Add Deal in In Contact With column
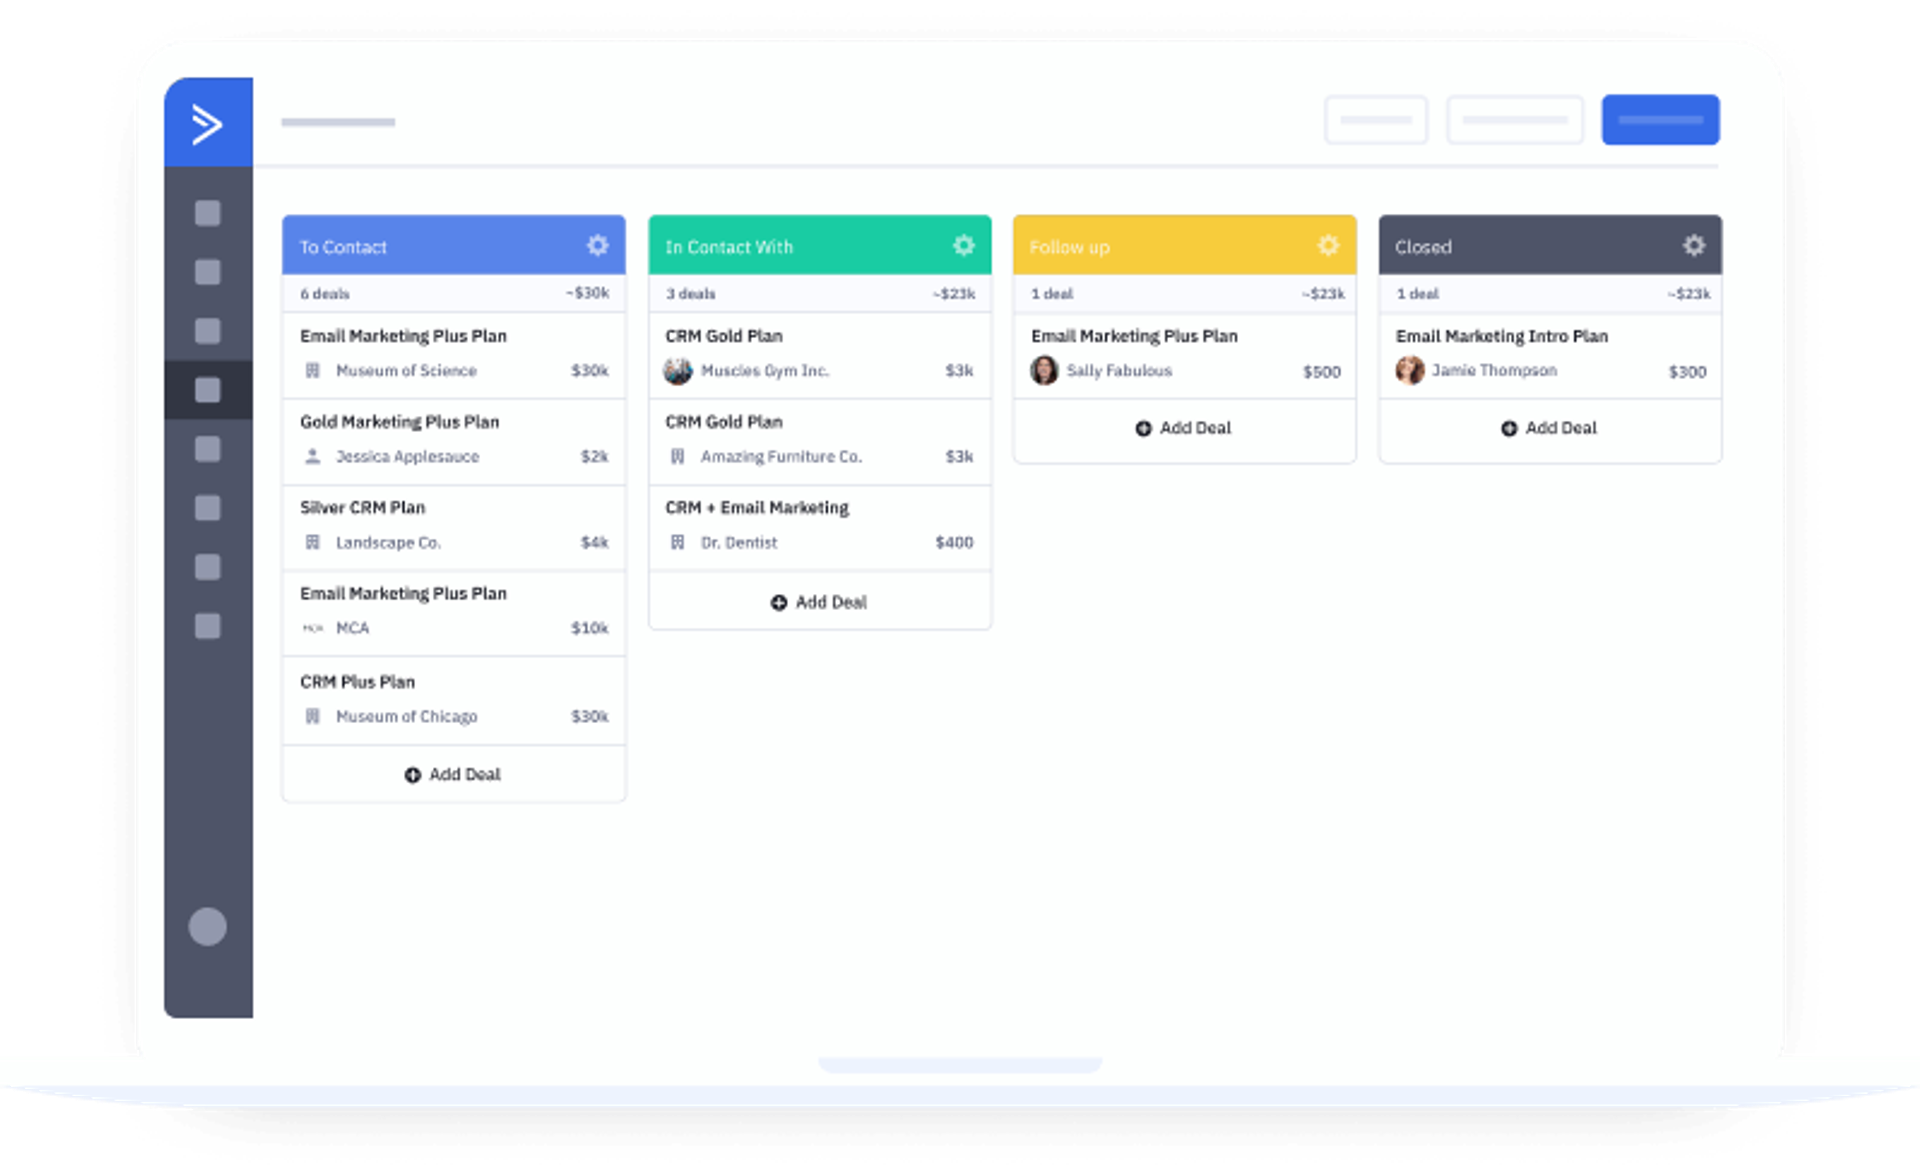The image size is (1920, 1174). point(819,602)
